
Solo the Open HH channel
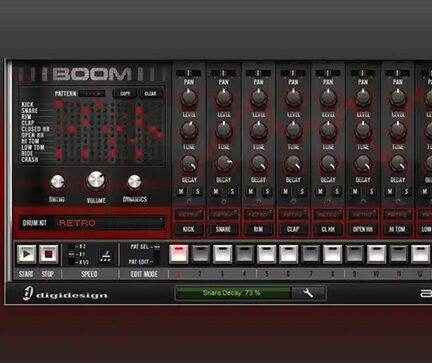pyautogui.click(x=372, y=192)
